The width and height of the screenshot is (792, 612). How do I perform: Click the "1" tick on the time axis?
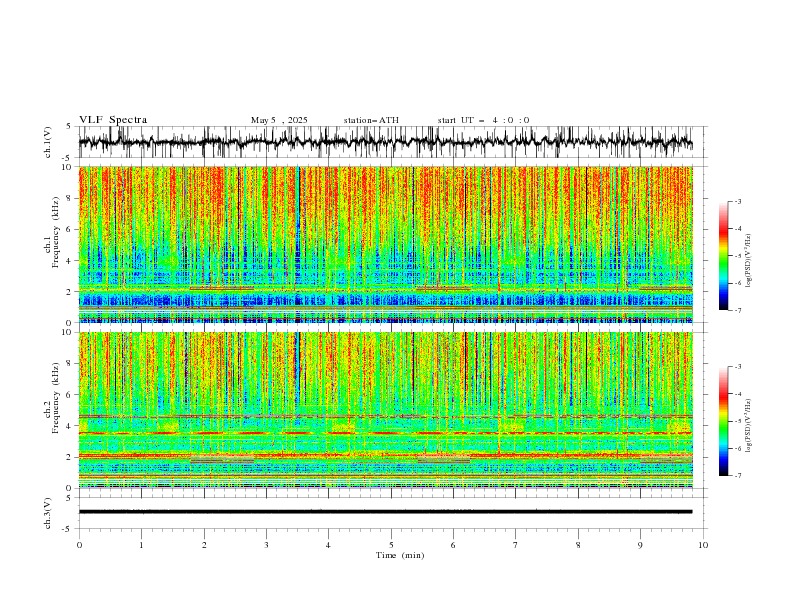tap(141, 545)
